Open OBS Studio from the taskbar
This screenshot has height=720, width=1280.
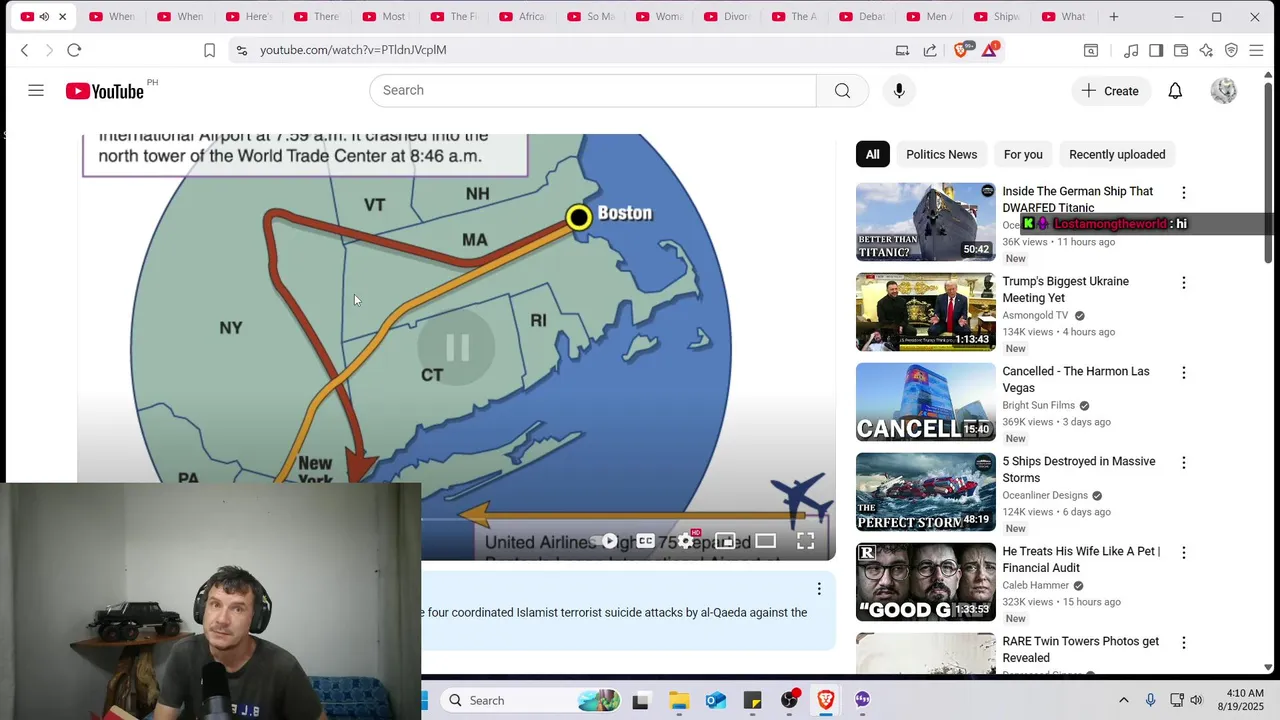coord(789,700)
